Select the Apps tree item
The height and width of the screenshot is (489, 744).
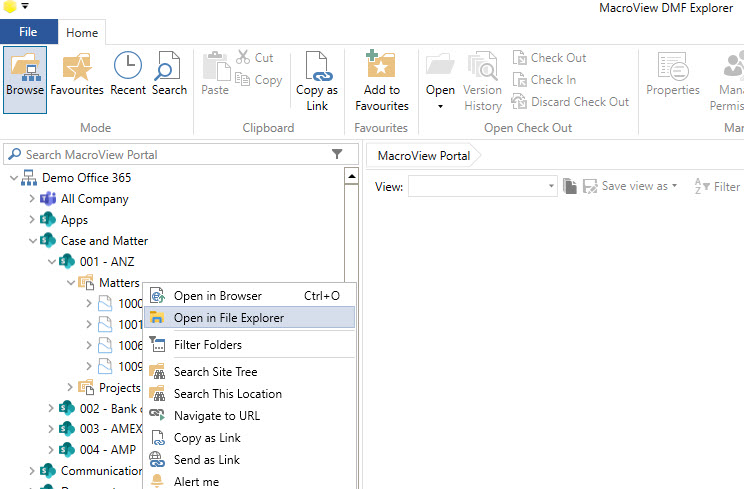74,220
